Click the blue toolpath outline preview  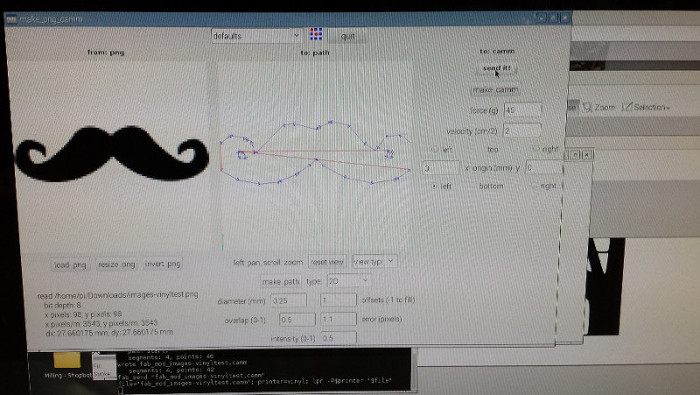(316, 153)
